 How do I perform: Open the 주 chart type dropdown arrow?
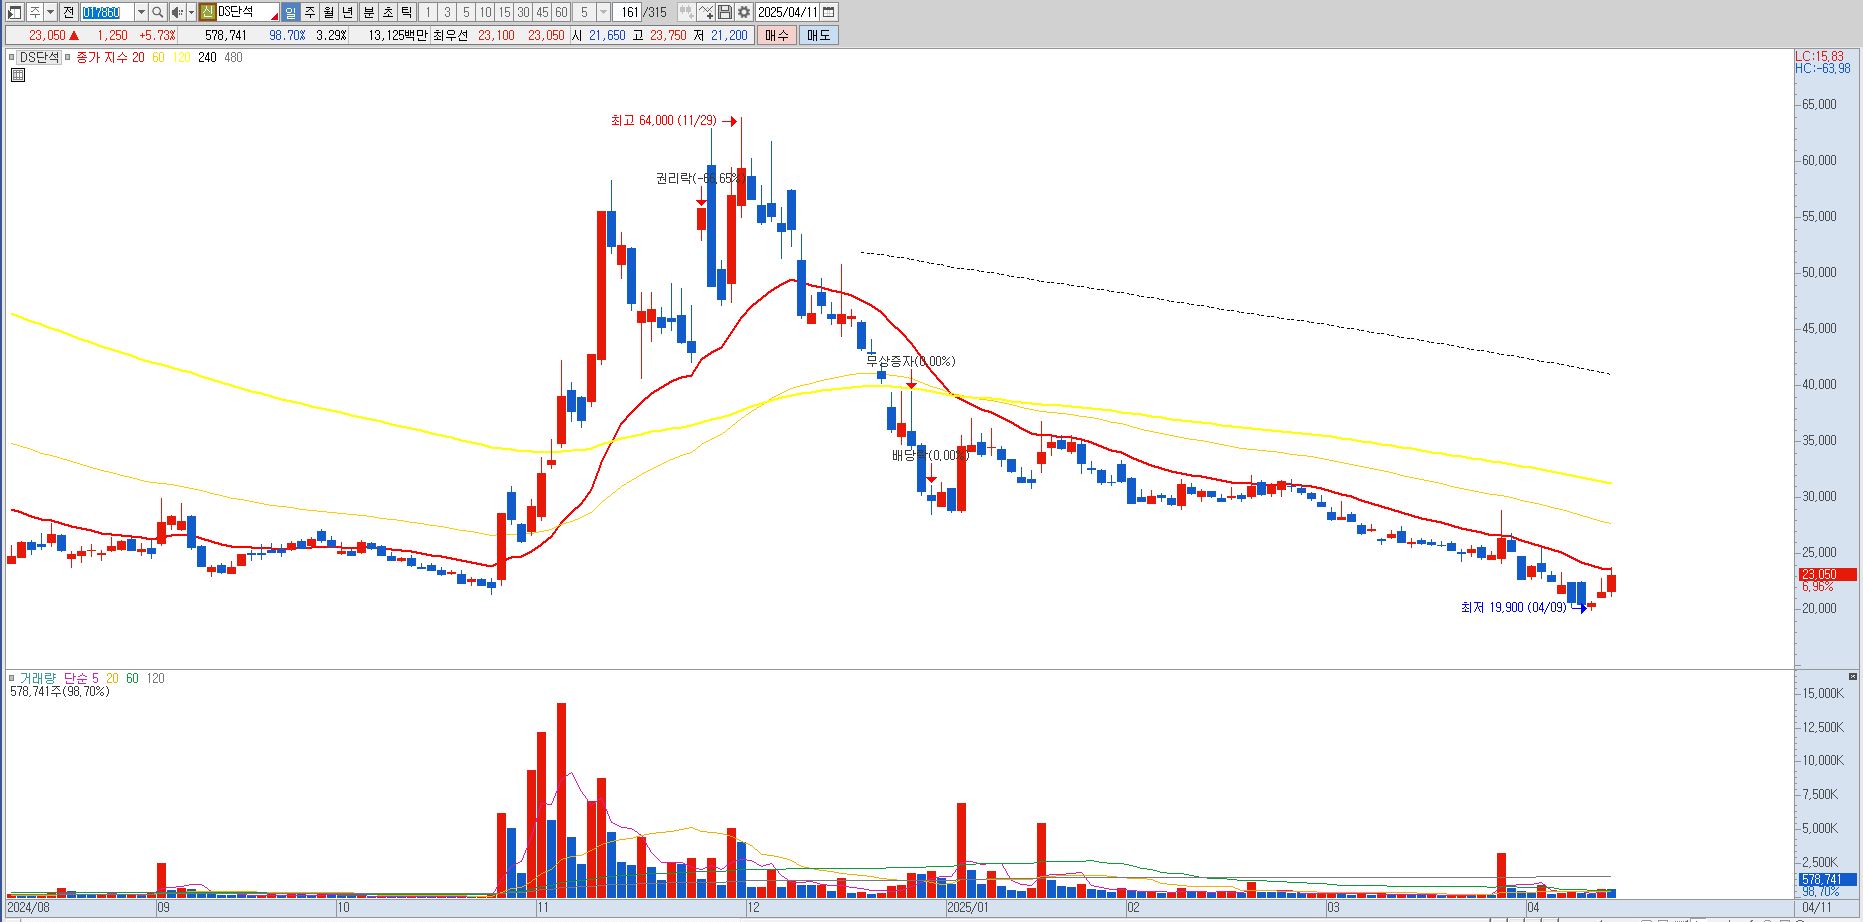(x=50, y=12)
